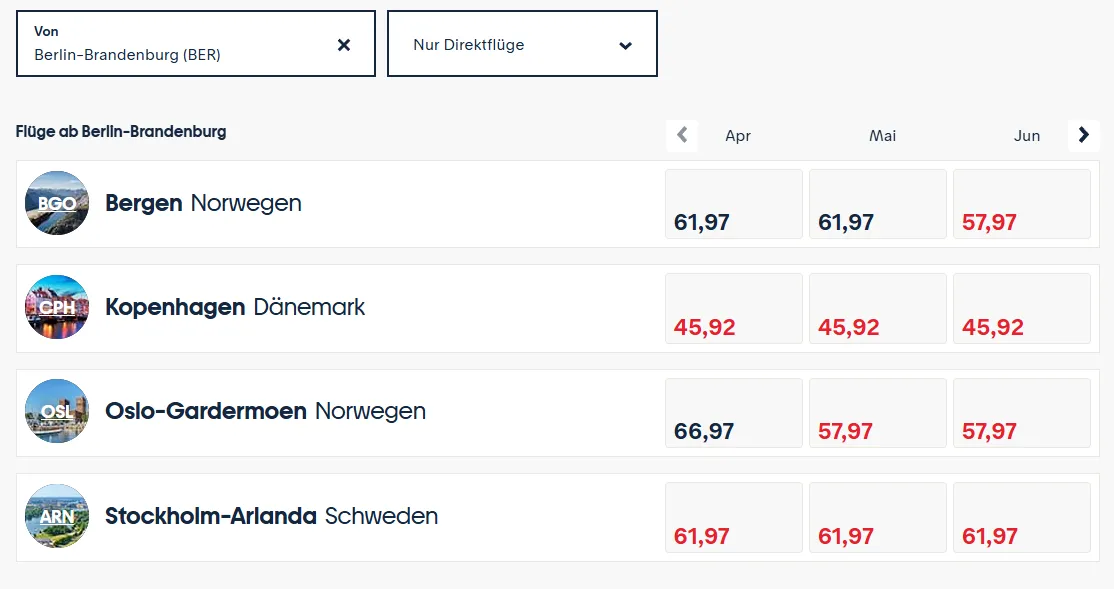The width and height of the screenshot is (1114, 589).
Task: Open the Kopenhagen Dänemark destination link
Action: coord(235,307)
